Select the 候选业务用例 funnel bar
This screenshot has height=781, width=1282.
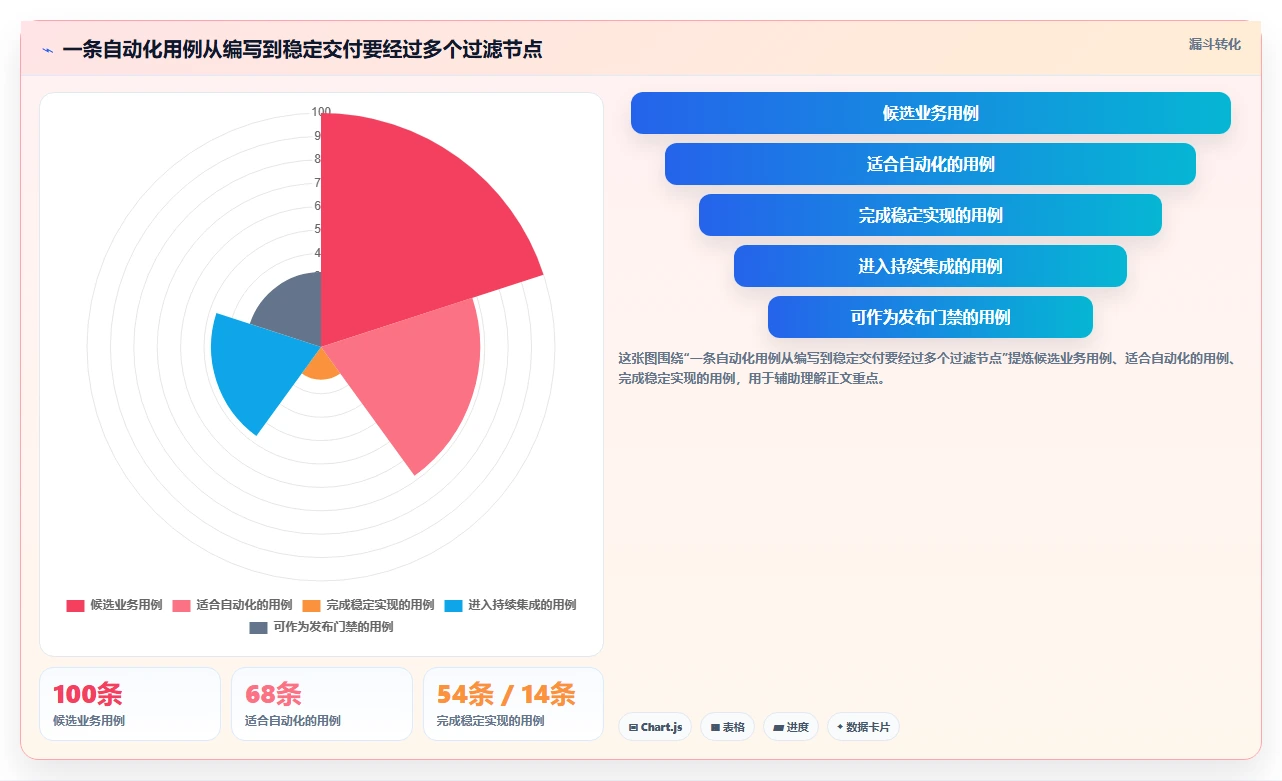(930, 113)
